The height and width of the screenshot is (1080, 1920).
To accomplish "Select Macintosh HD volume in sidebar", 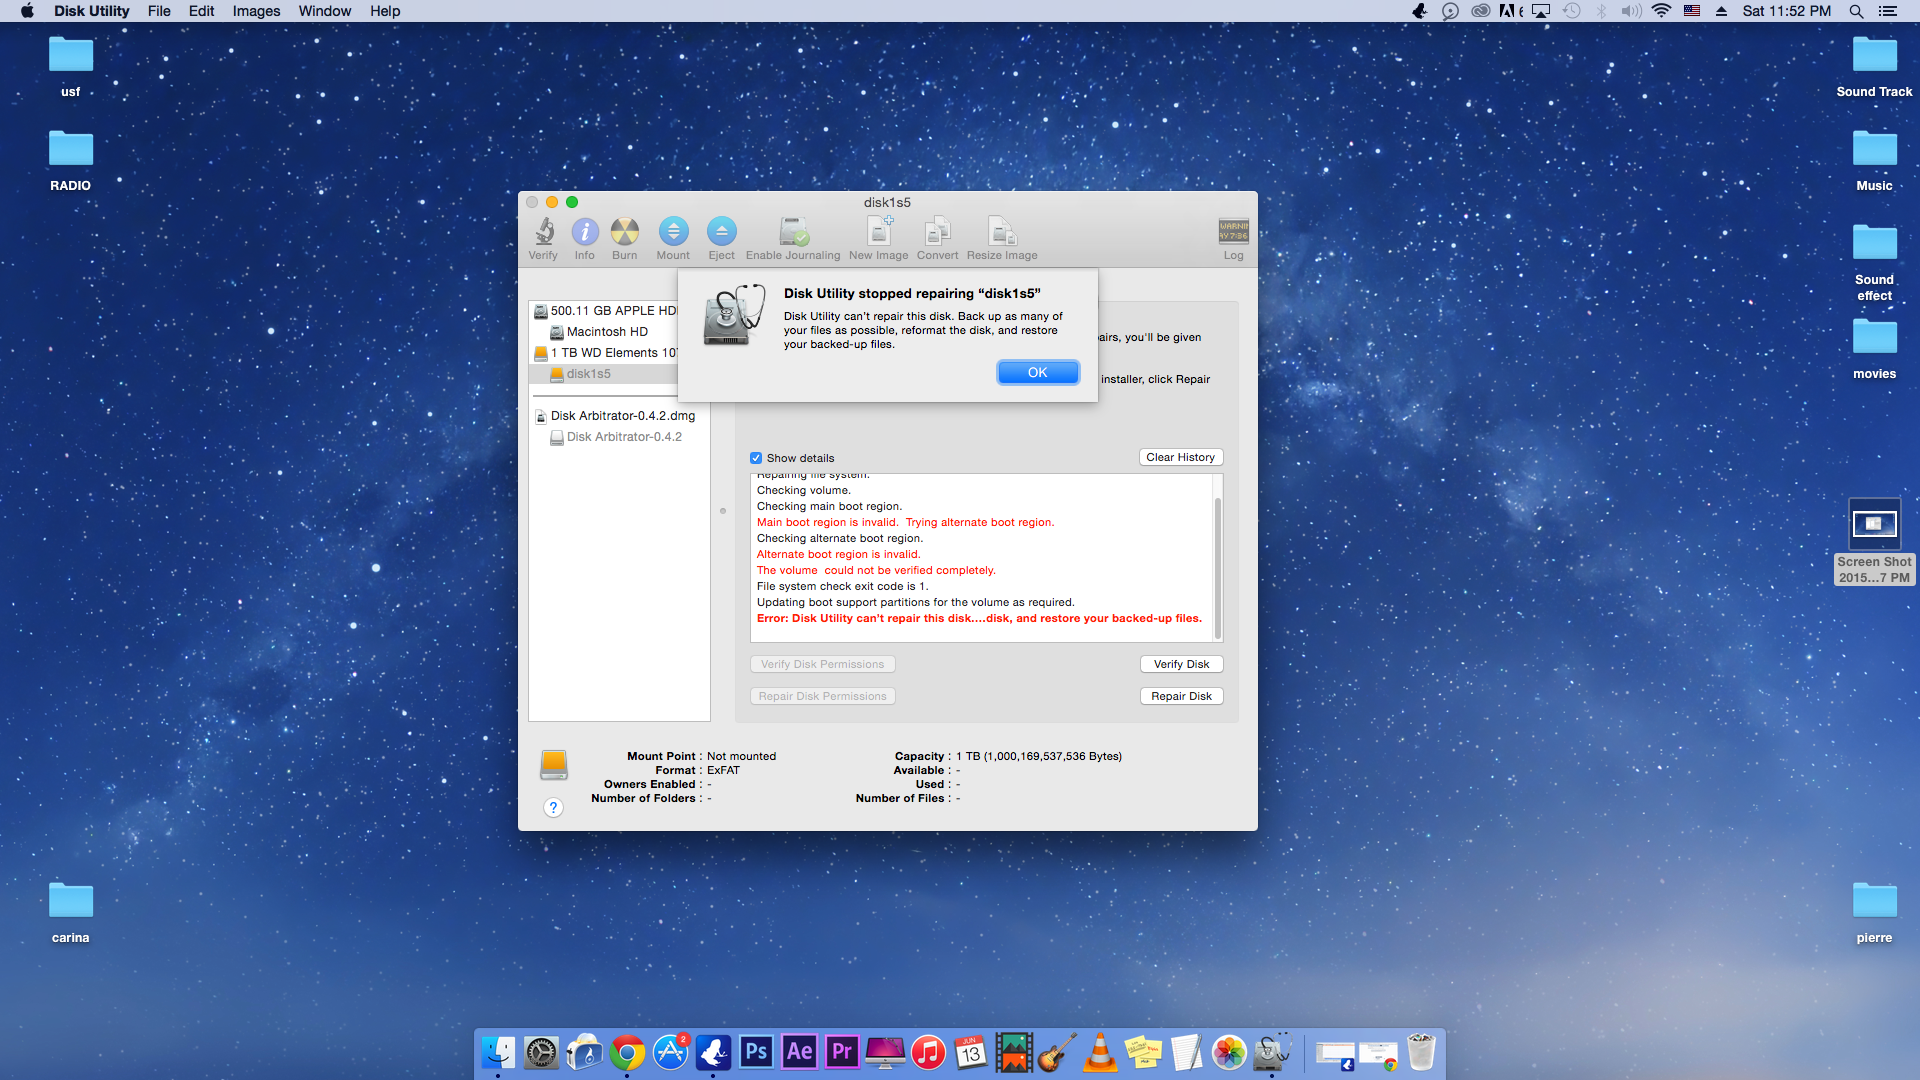I will (x=604, y=332).
